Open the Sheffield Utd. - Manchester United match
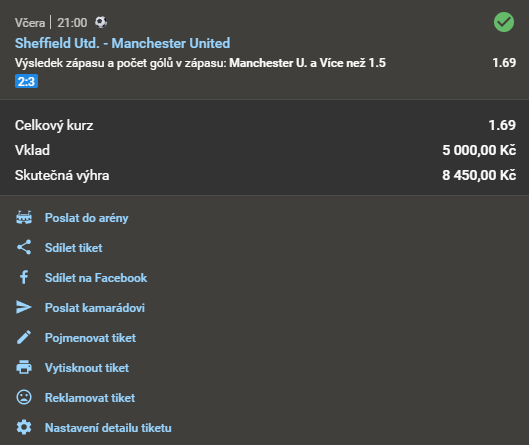The height and width of the screenshot is (445, 529). 122,43
